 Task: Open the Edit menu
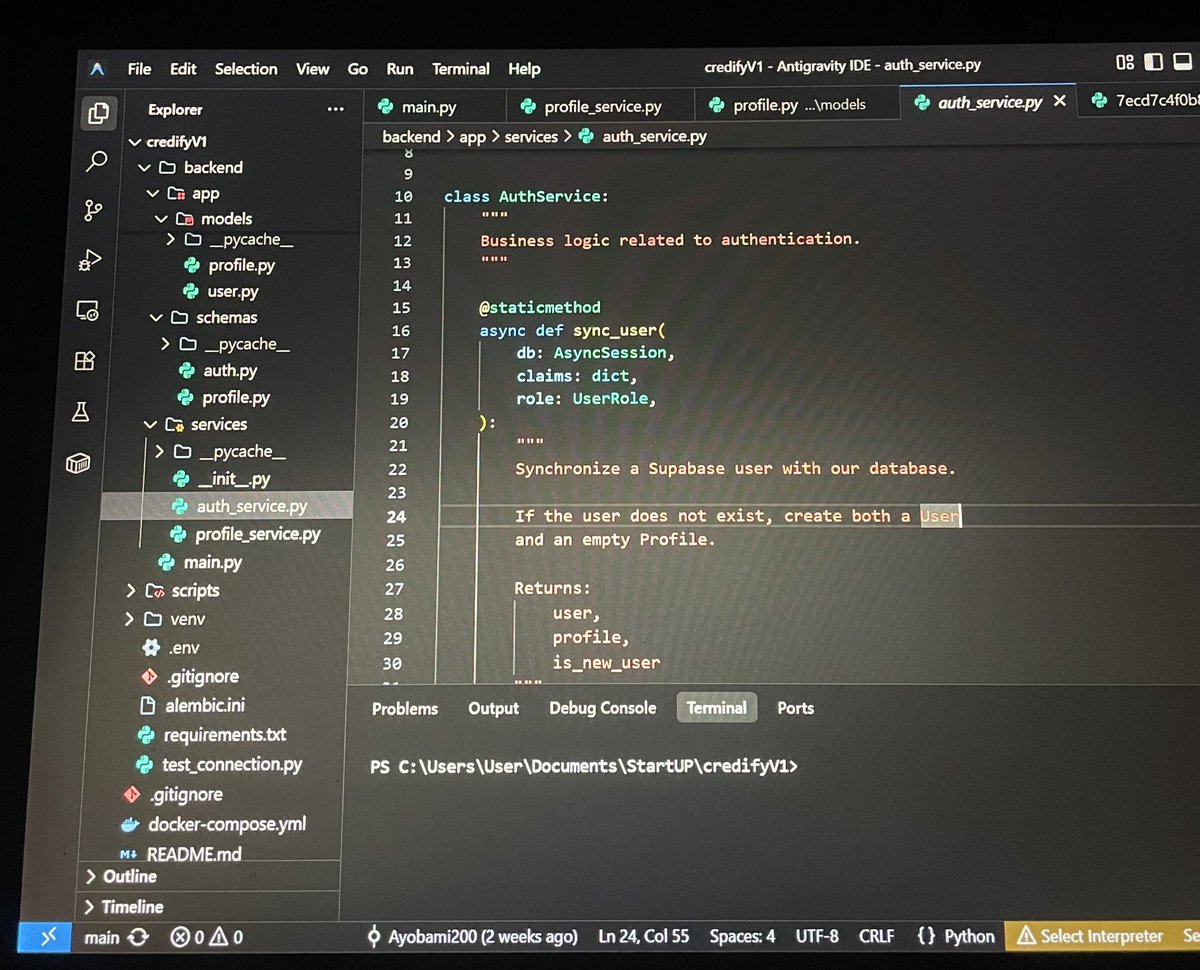[183, 69]
